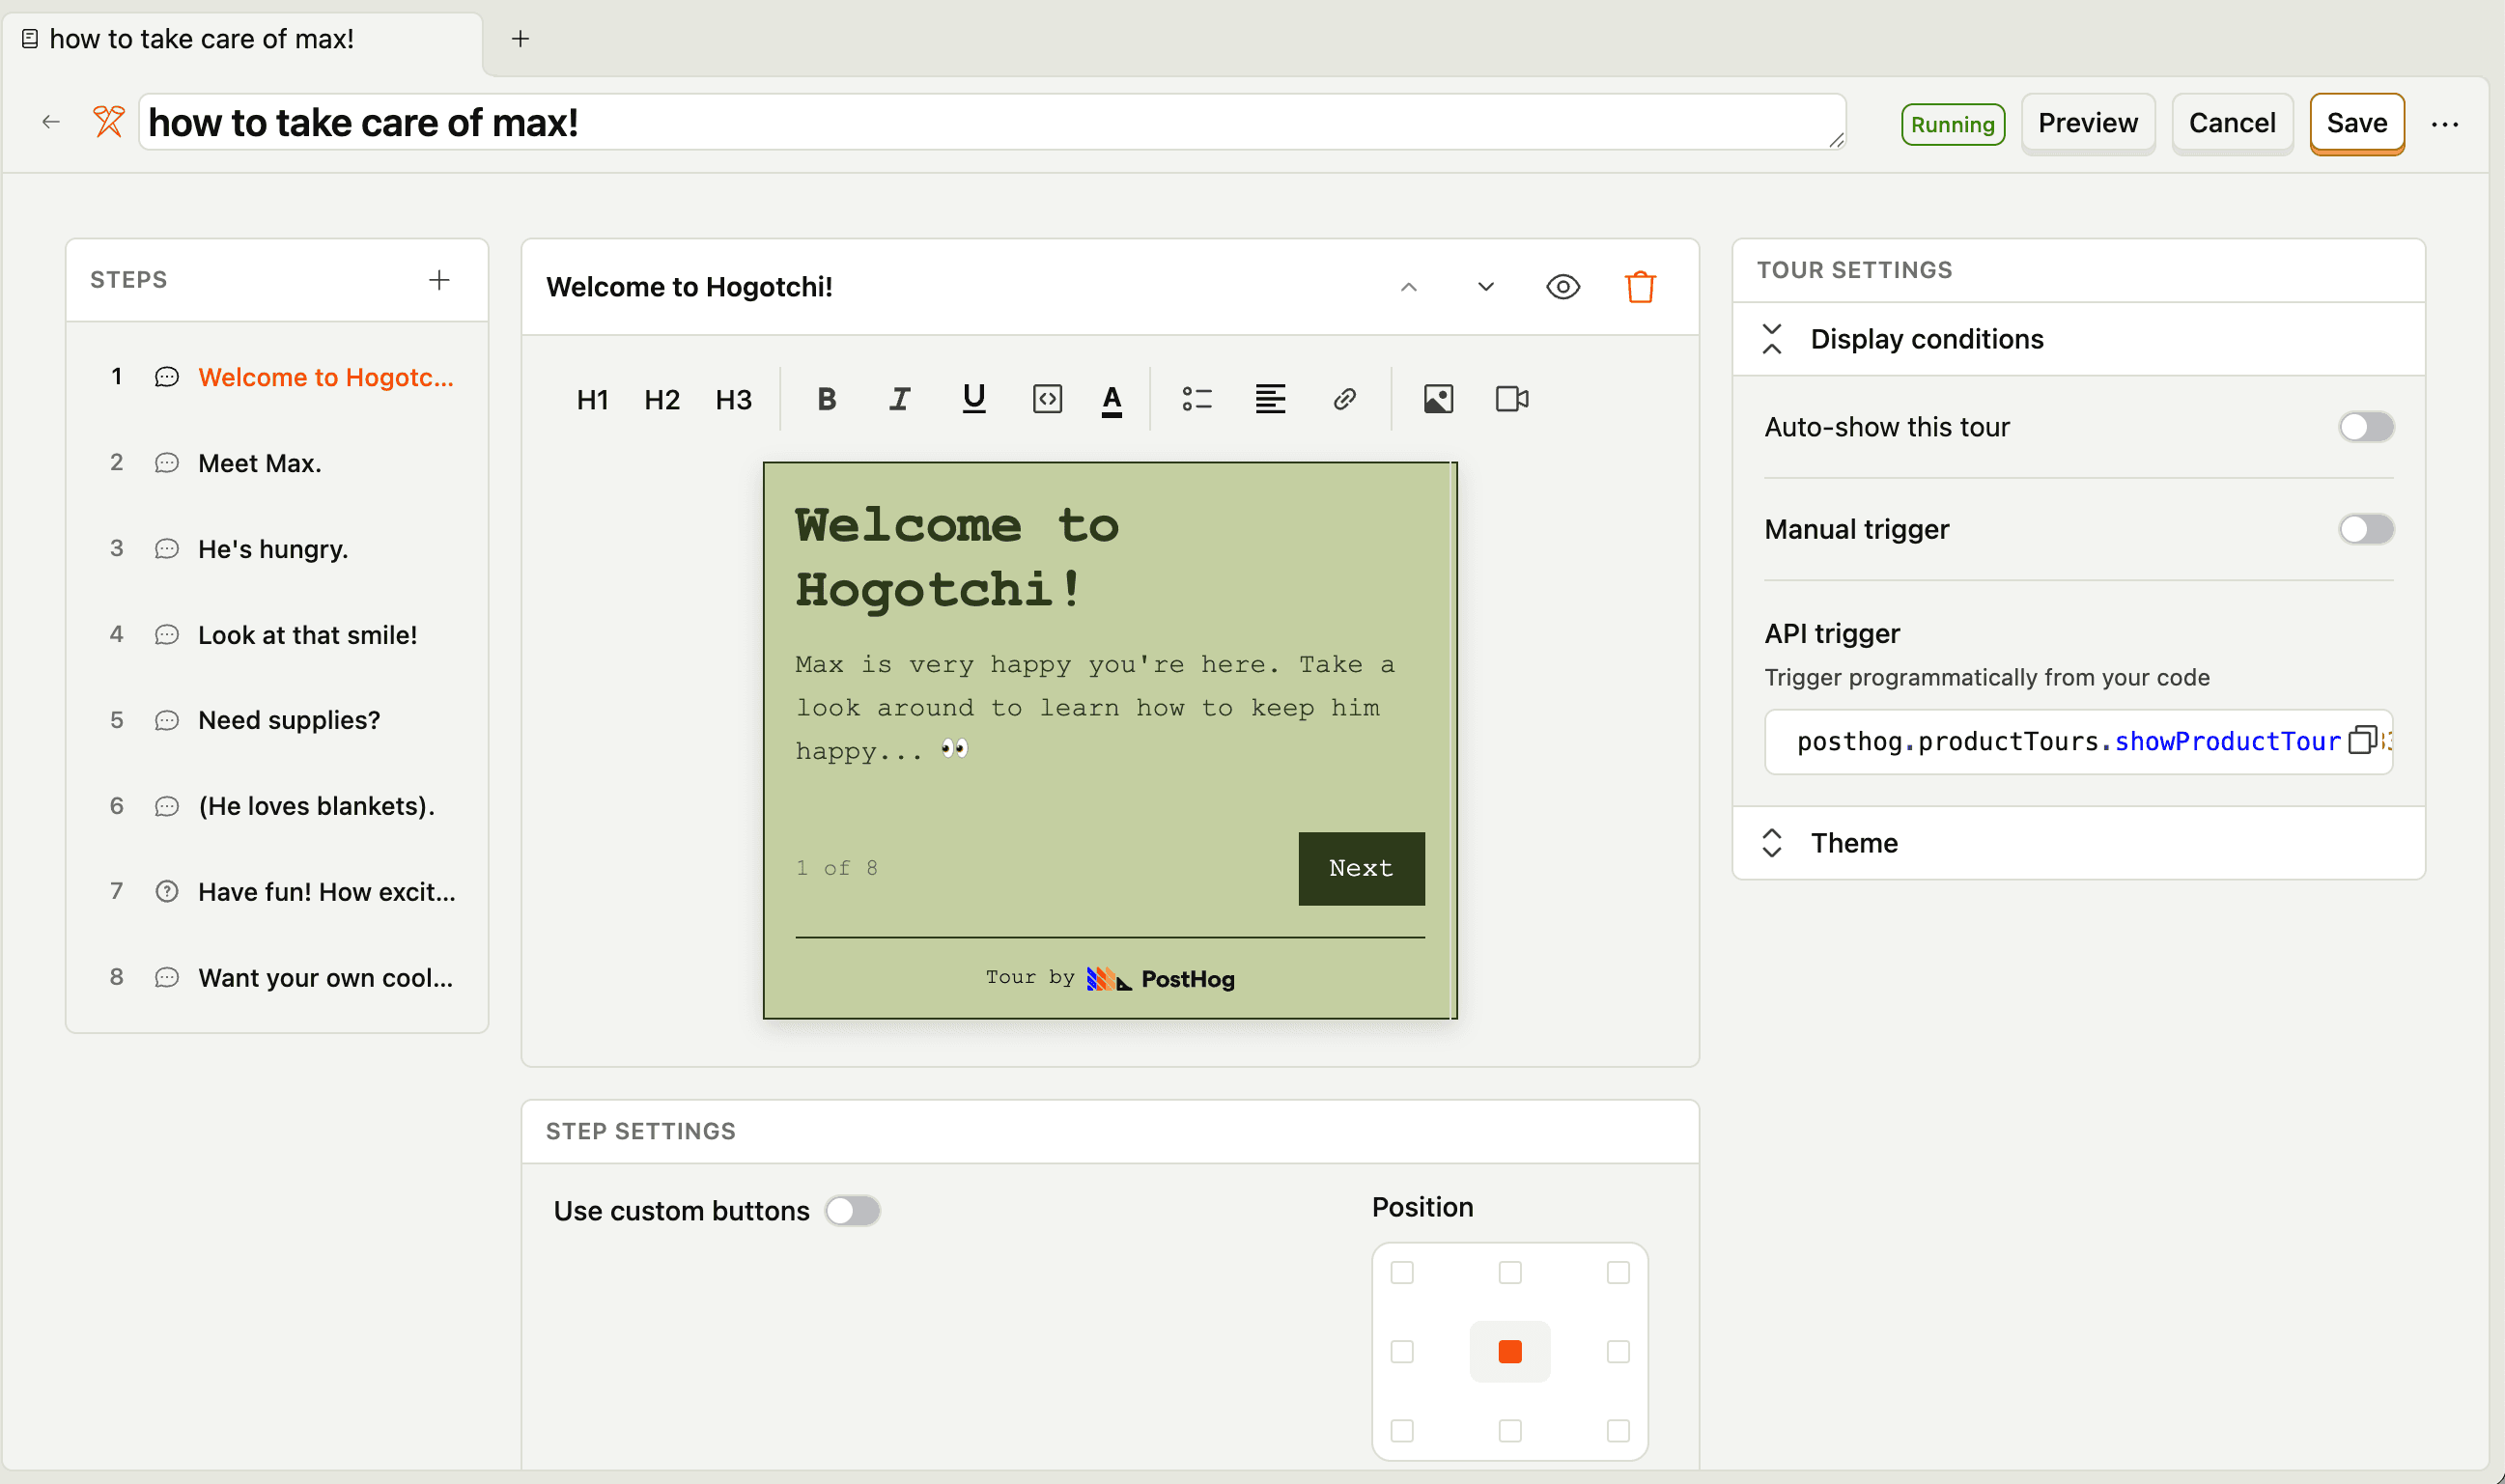Add a new step to the tour
This screenshot has height=1484, width=2505.
pyautogui.click(x=439, y=279)
